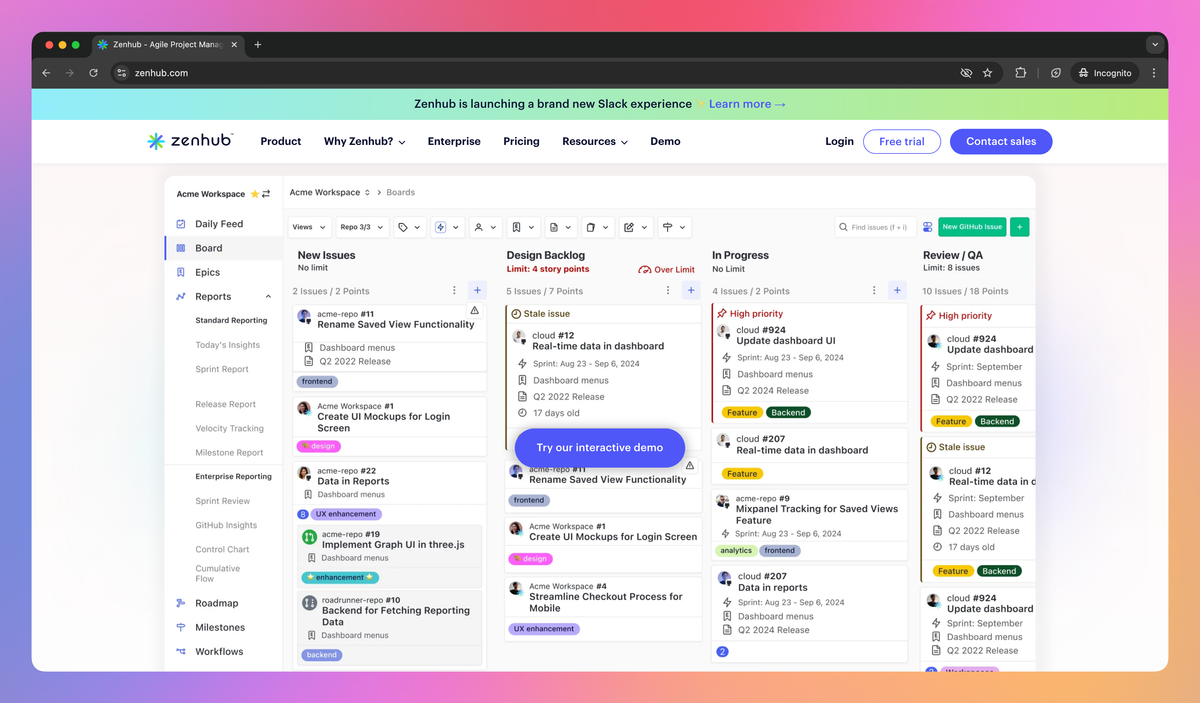Open Chrome three-dot menu

tap(1154, 73)
